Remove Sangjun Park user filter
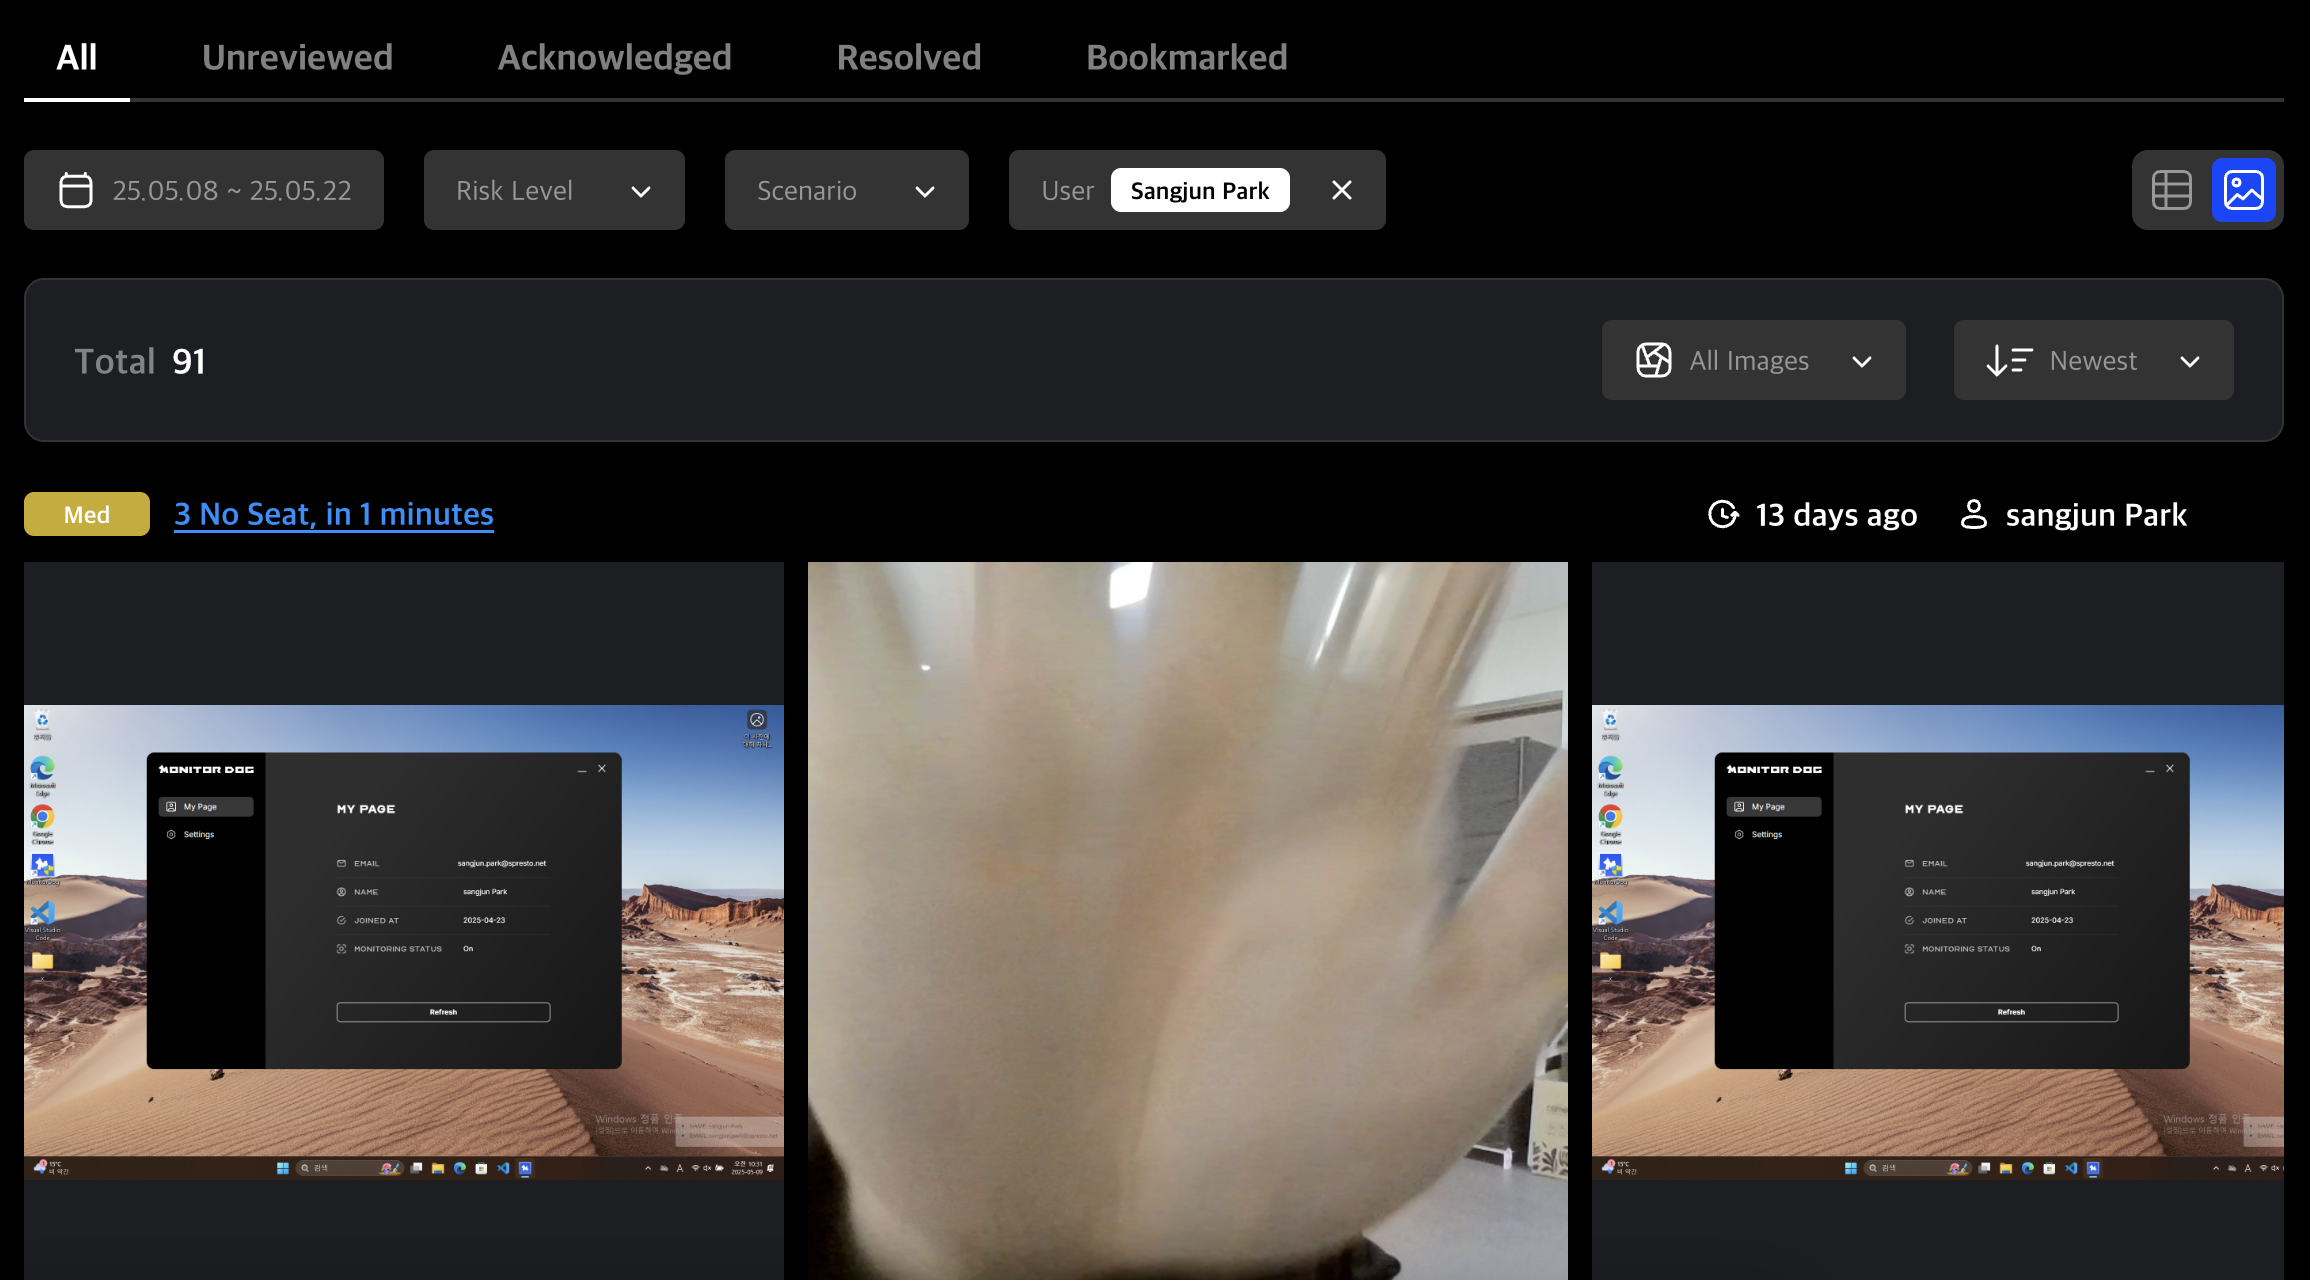 click(1342, 190)
